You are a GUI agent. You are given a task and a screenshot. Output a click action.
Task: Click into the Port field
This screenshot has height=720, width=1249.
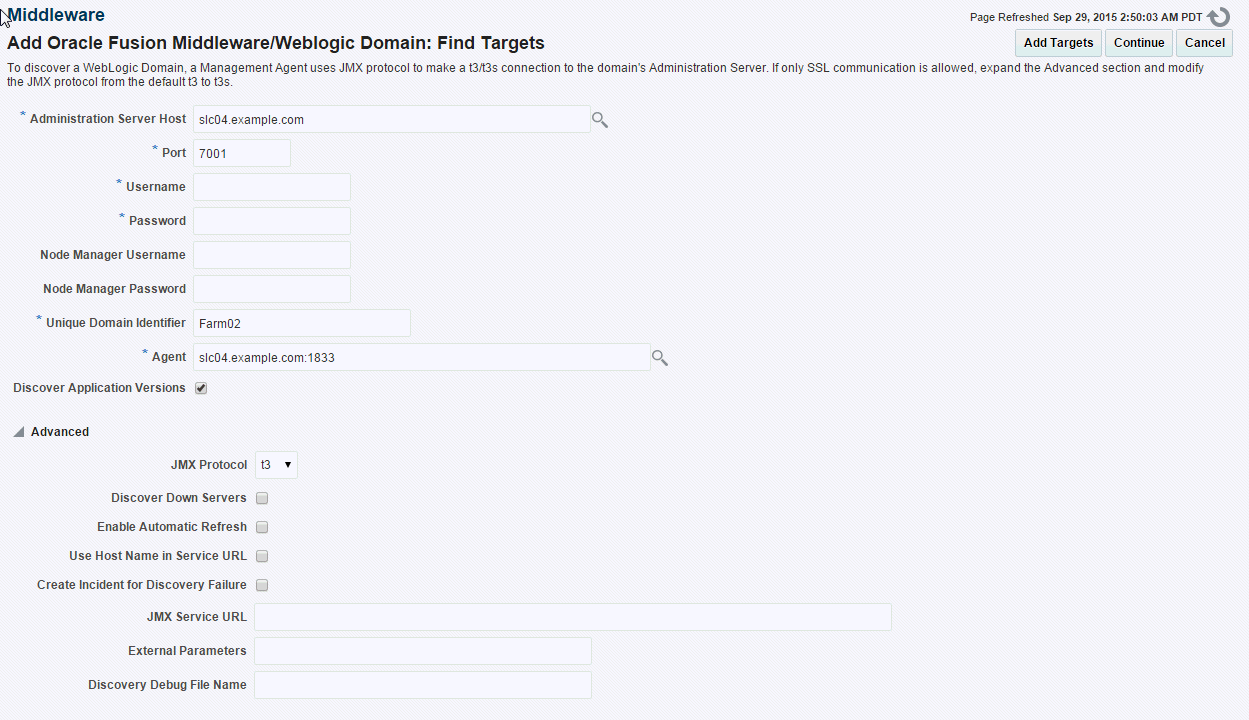point(242,153)
